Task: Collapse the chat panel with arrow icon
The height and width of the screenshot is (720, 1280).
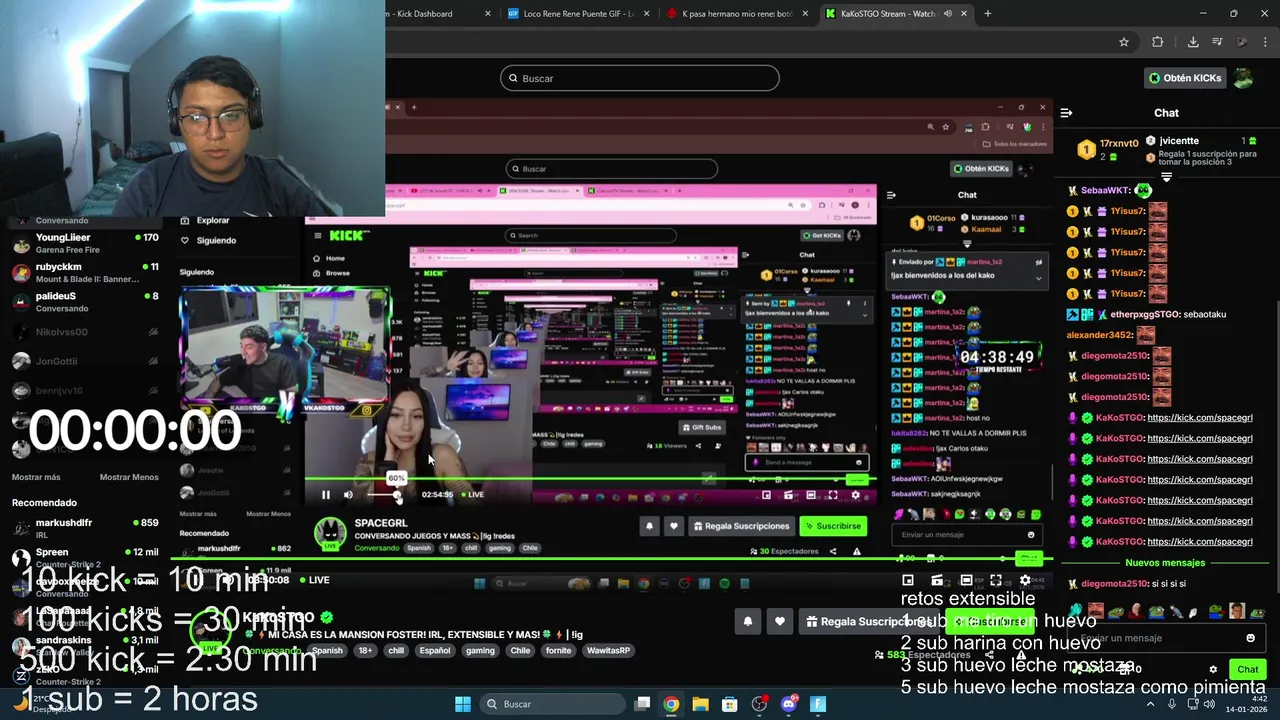Action: (x=1066, y=113)
